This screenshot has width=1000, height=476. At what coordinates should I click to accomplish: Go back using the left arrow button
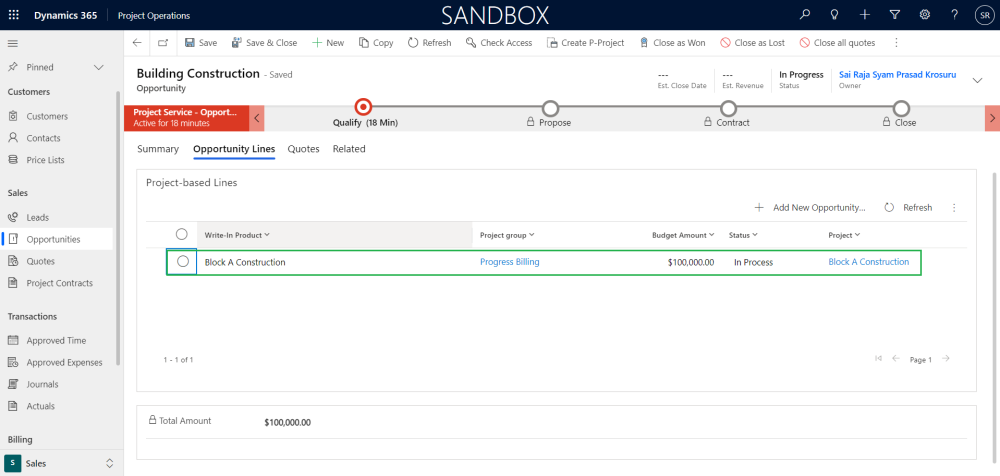(137, 43)
